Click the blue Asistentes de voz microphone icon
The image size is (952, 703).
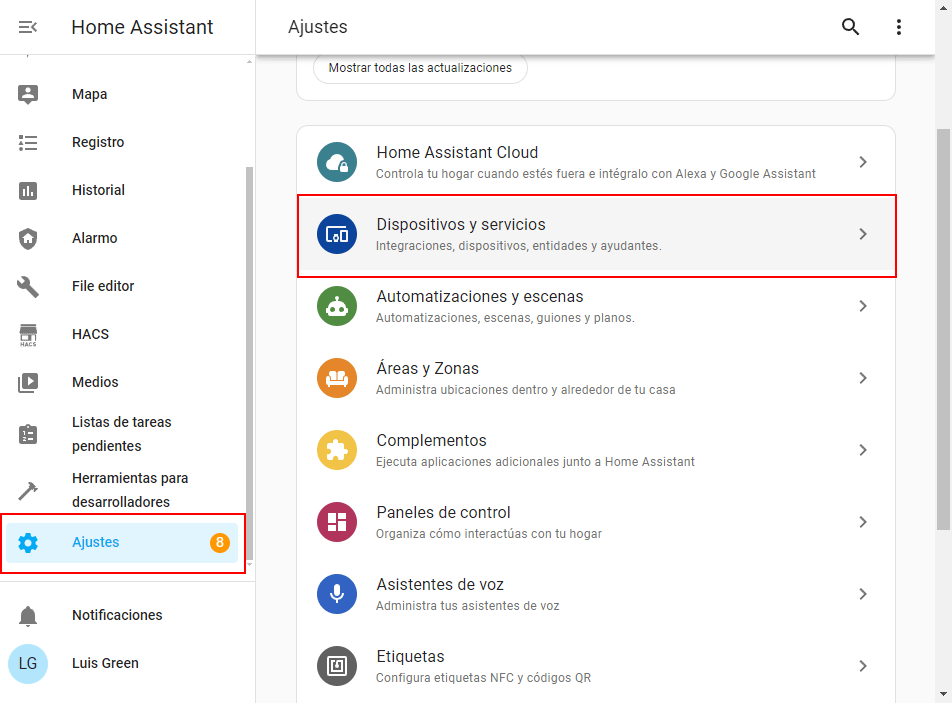pos(337,594)
